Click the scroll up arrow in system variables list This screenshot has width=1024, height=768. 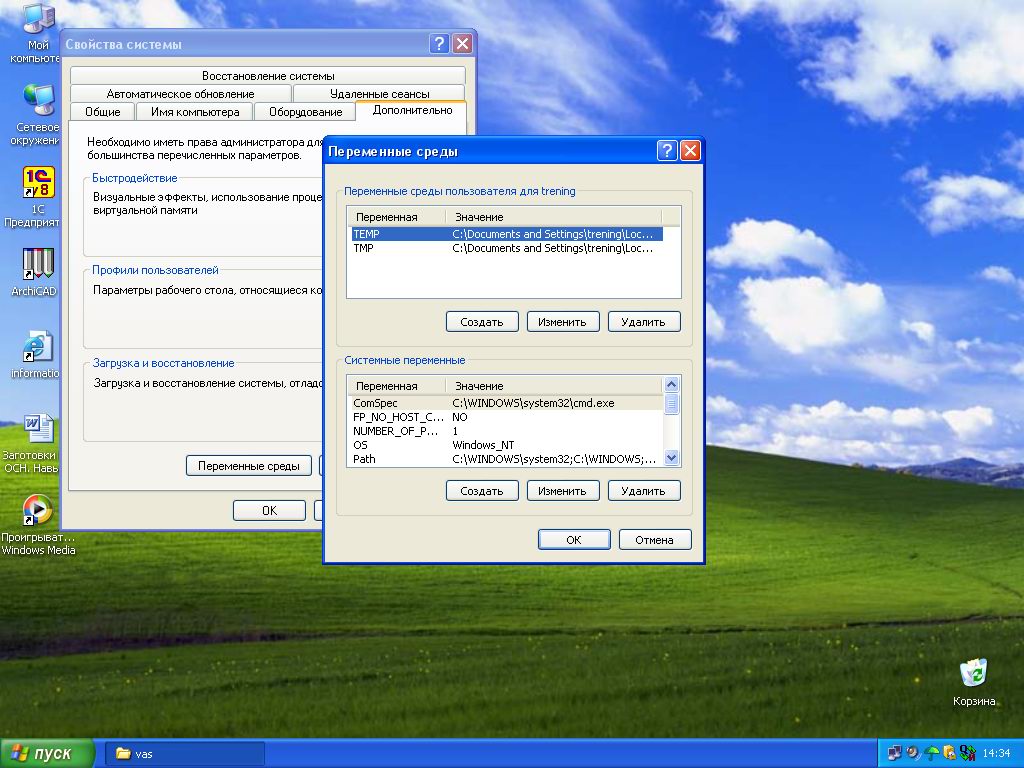(x=671, y=385)
